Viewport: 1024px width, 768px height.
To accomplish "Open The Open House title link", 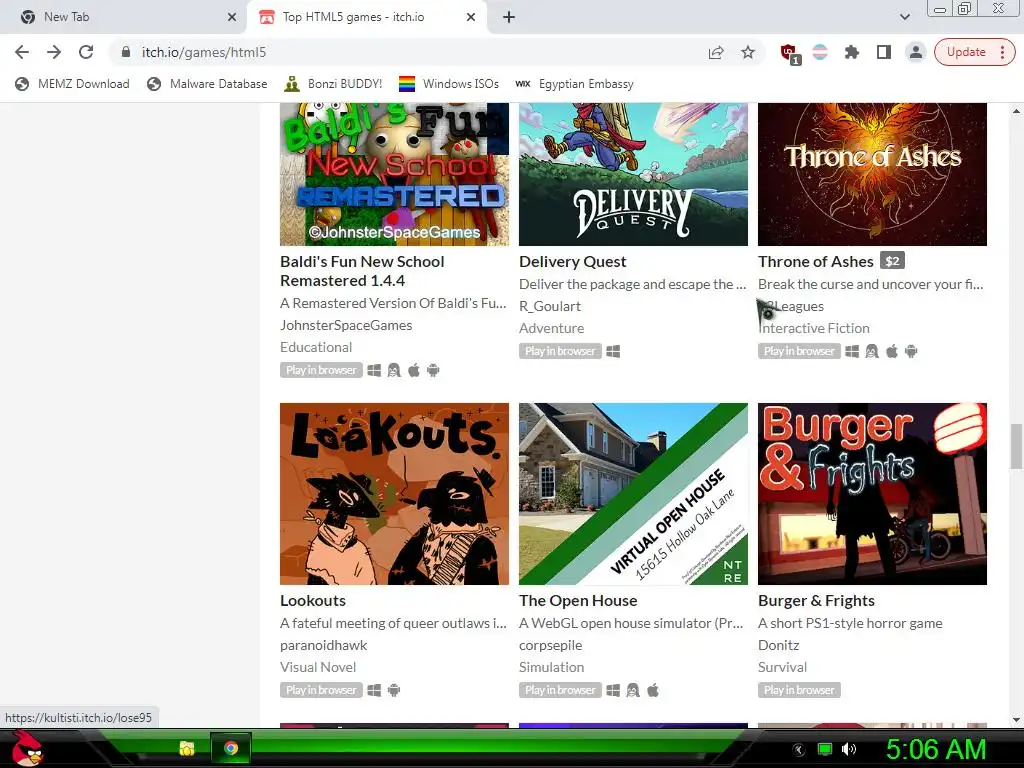I will coord(578,601).
